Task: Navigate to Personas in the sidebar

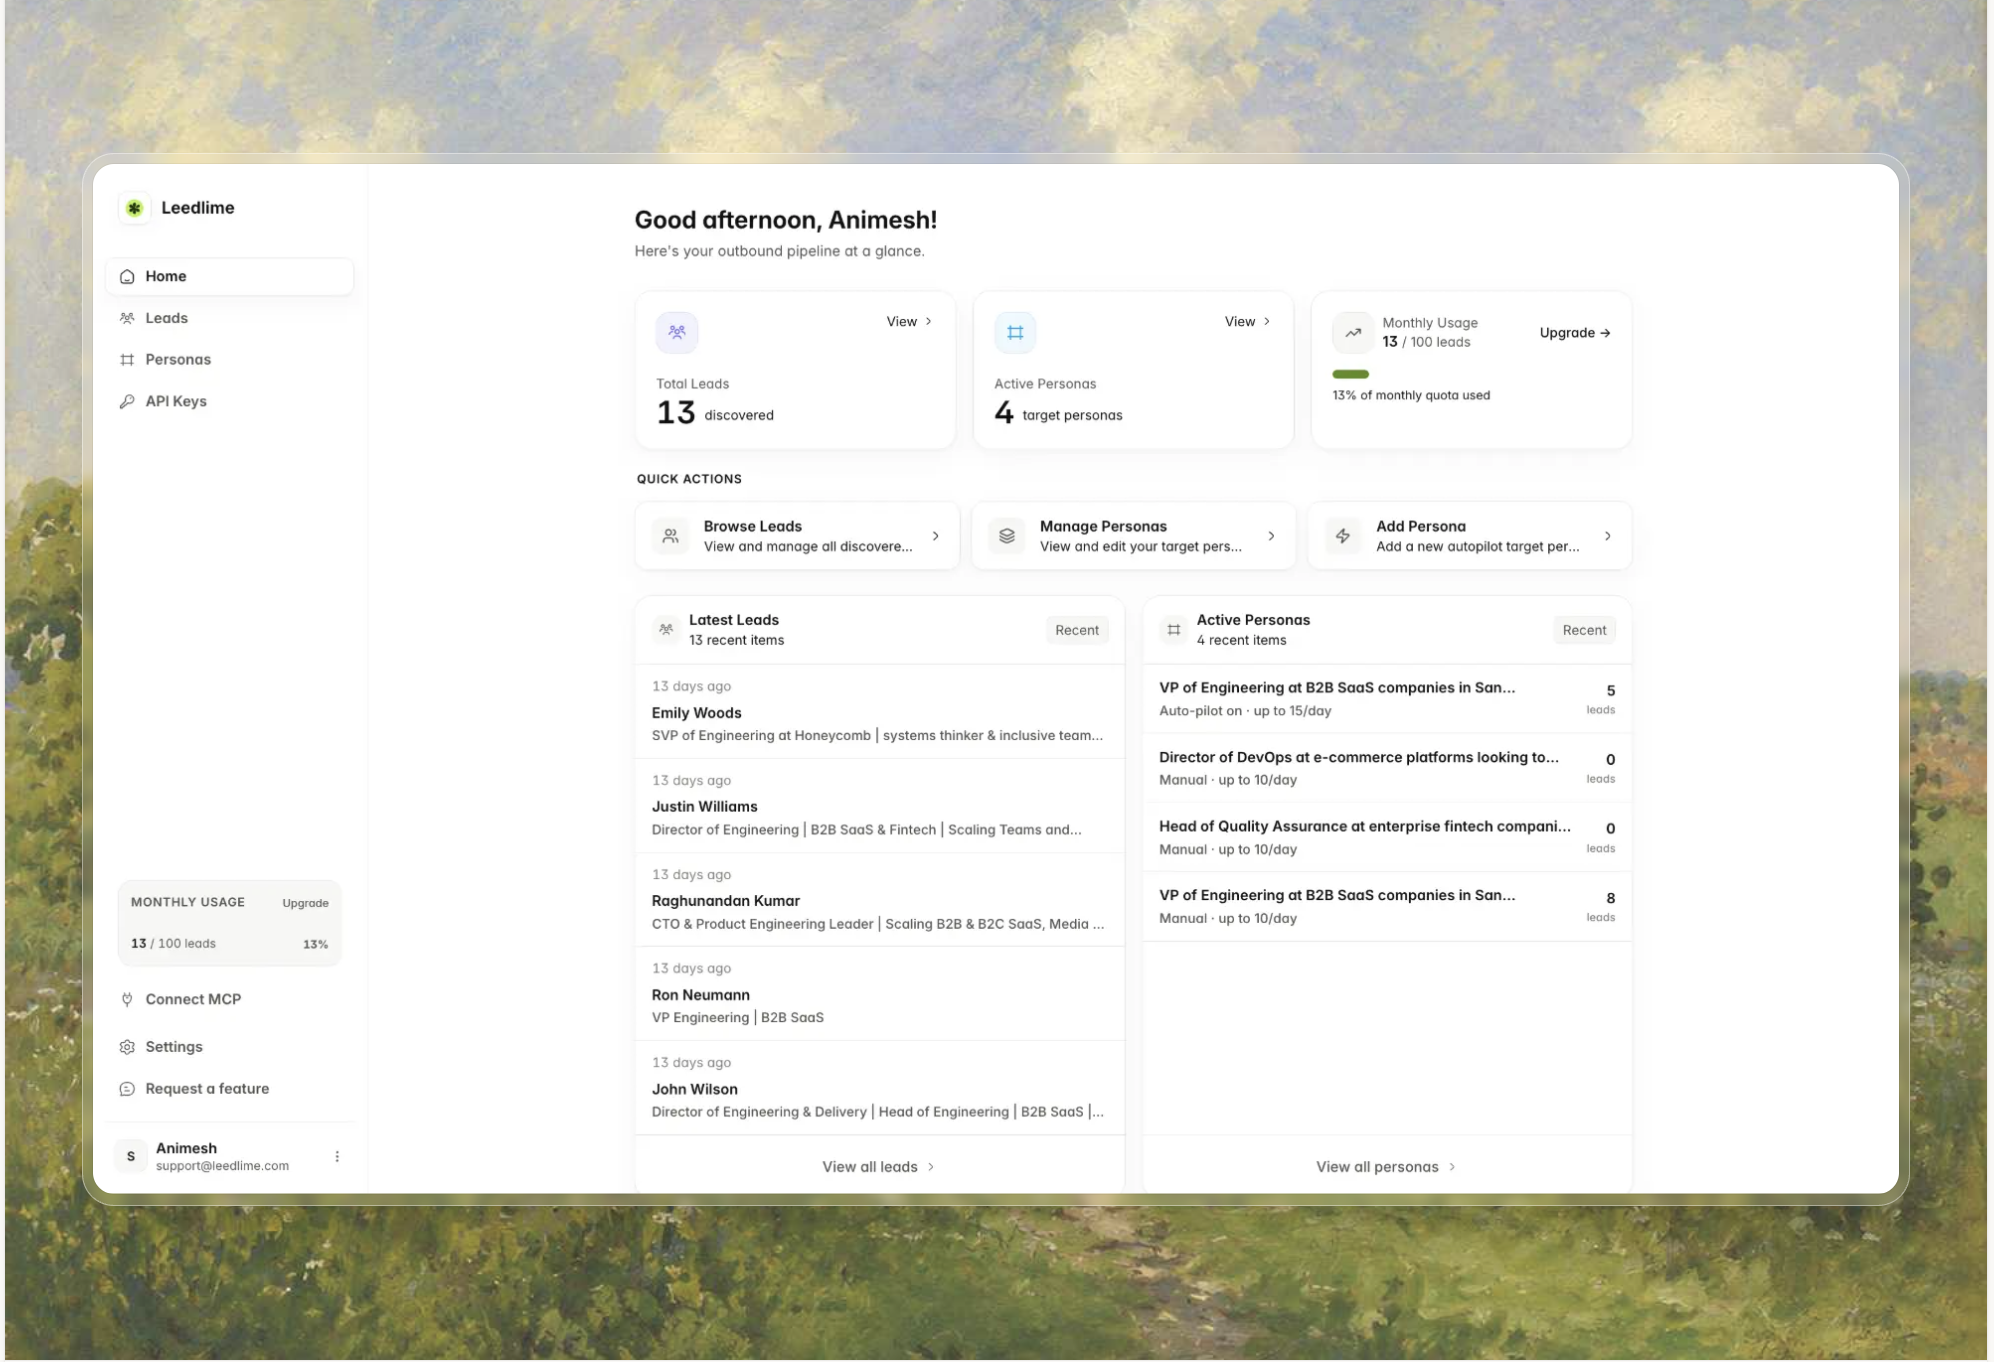Action: point(230,360)
